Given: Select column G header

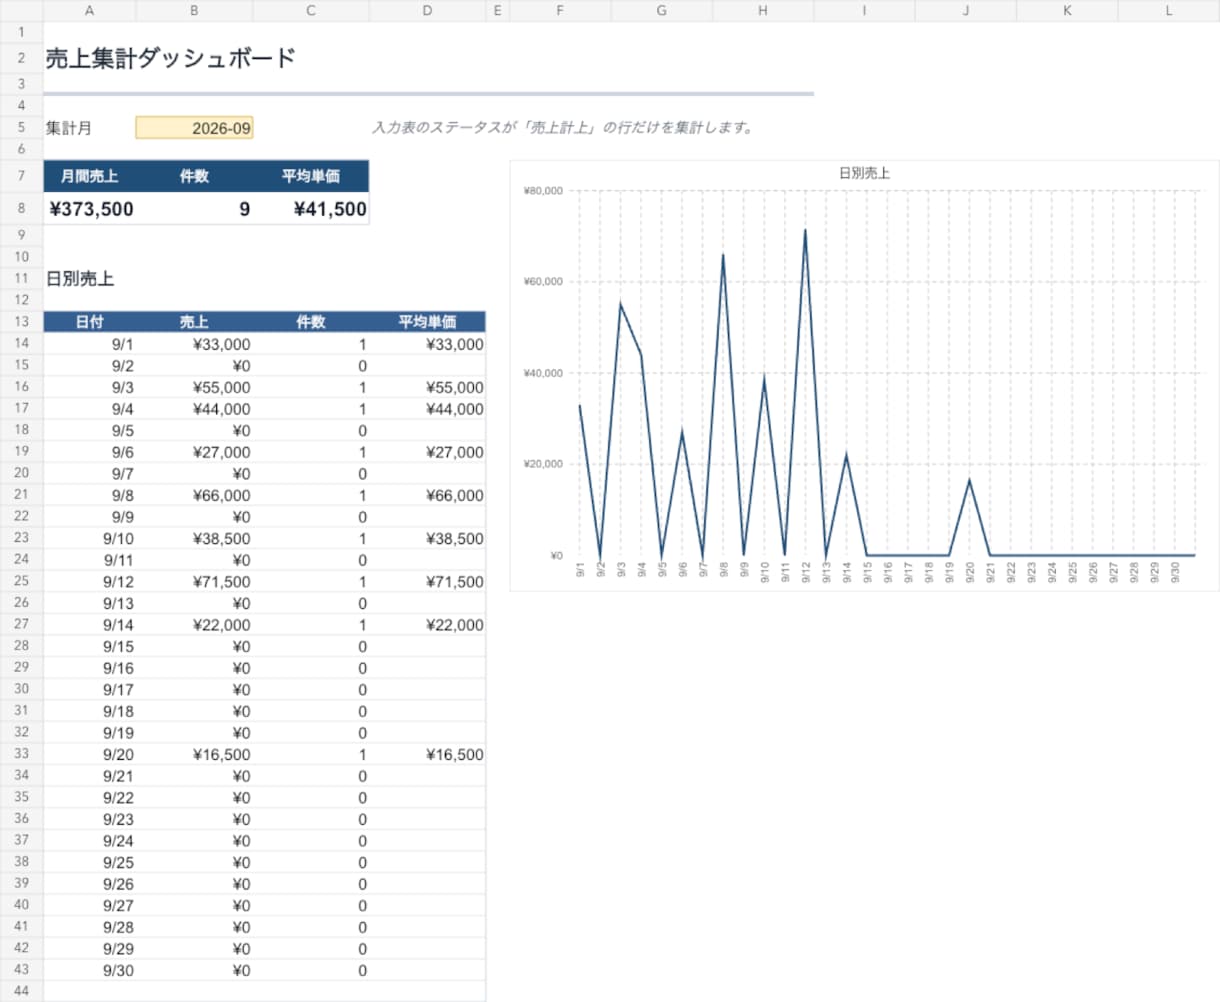Looking at the screenshot, I should point(662,11).
